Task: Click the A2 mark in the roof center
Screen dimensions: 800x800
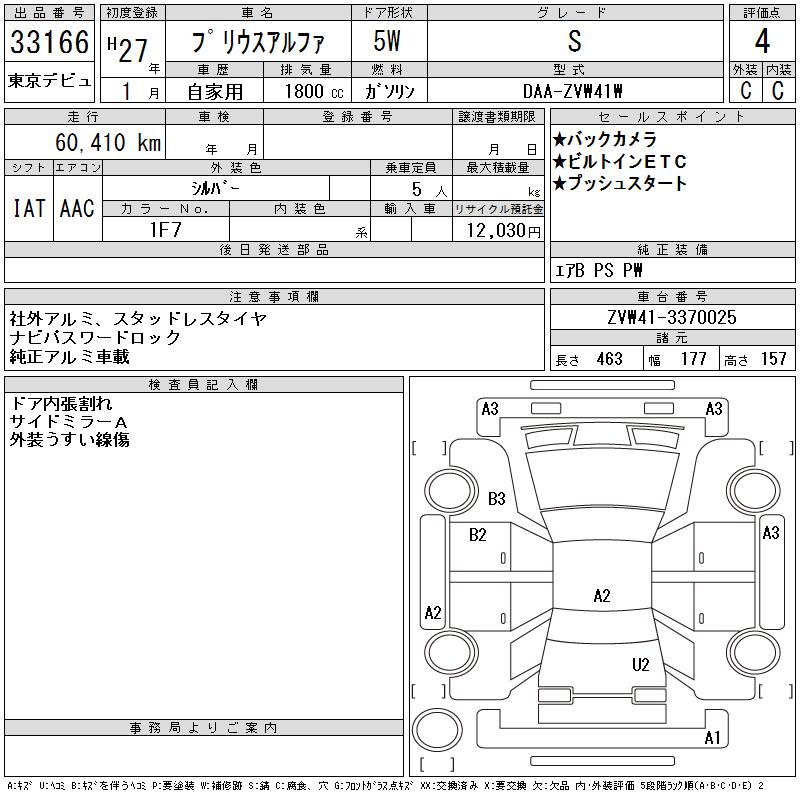Action: (601, 596)
